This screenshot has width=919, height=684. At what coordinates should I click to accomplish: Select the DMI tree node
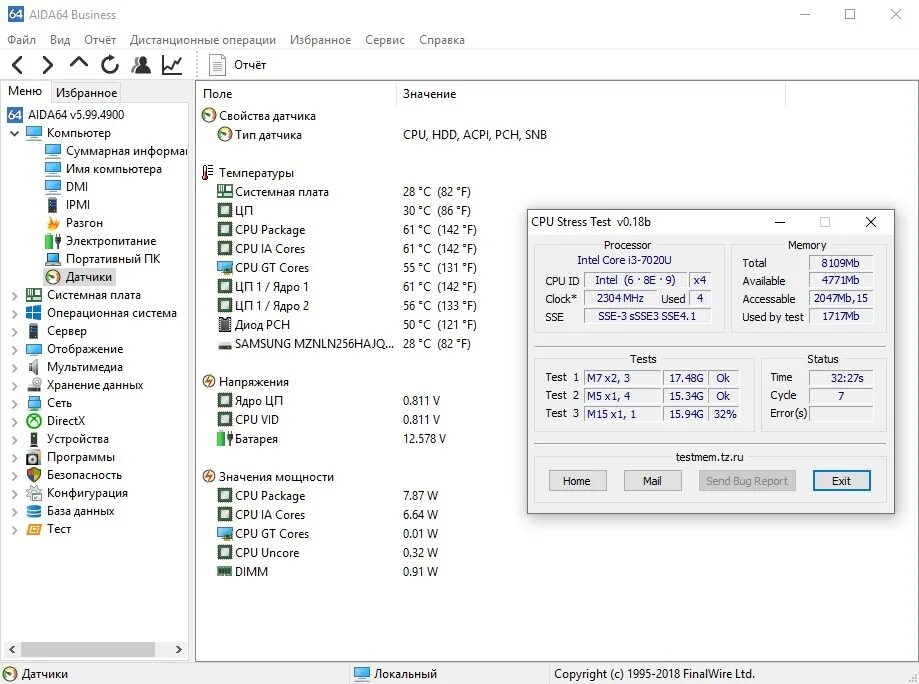coord(77,186)
